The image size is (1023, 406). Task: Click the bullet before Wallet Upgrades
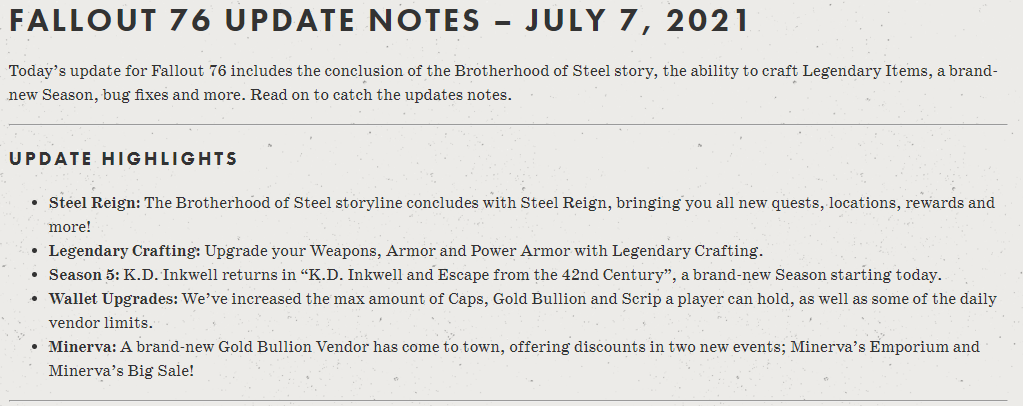pyautogui.click(x=34, y=300)
